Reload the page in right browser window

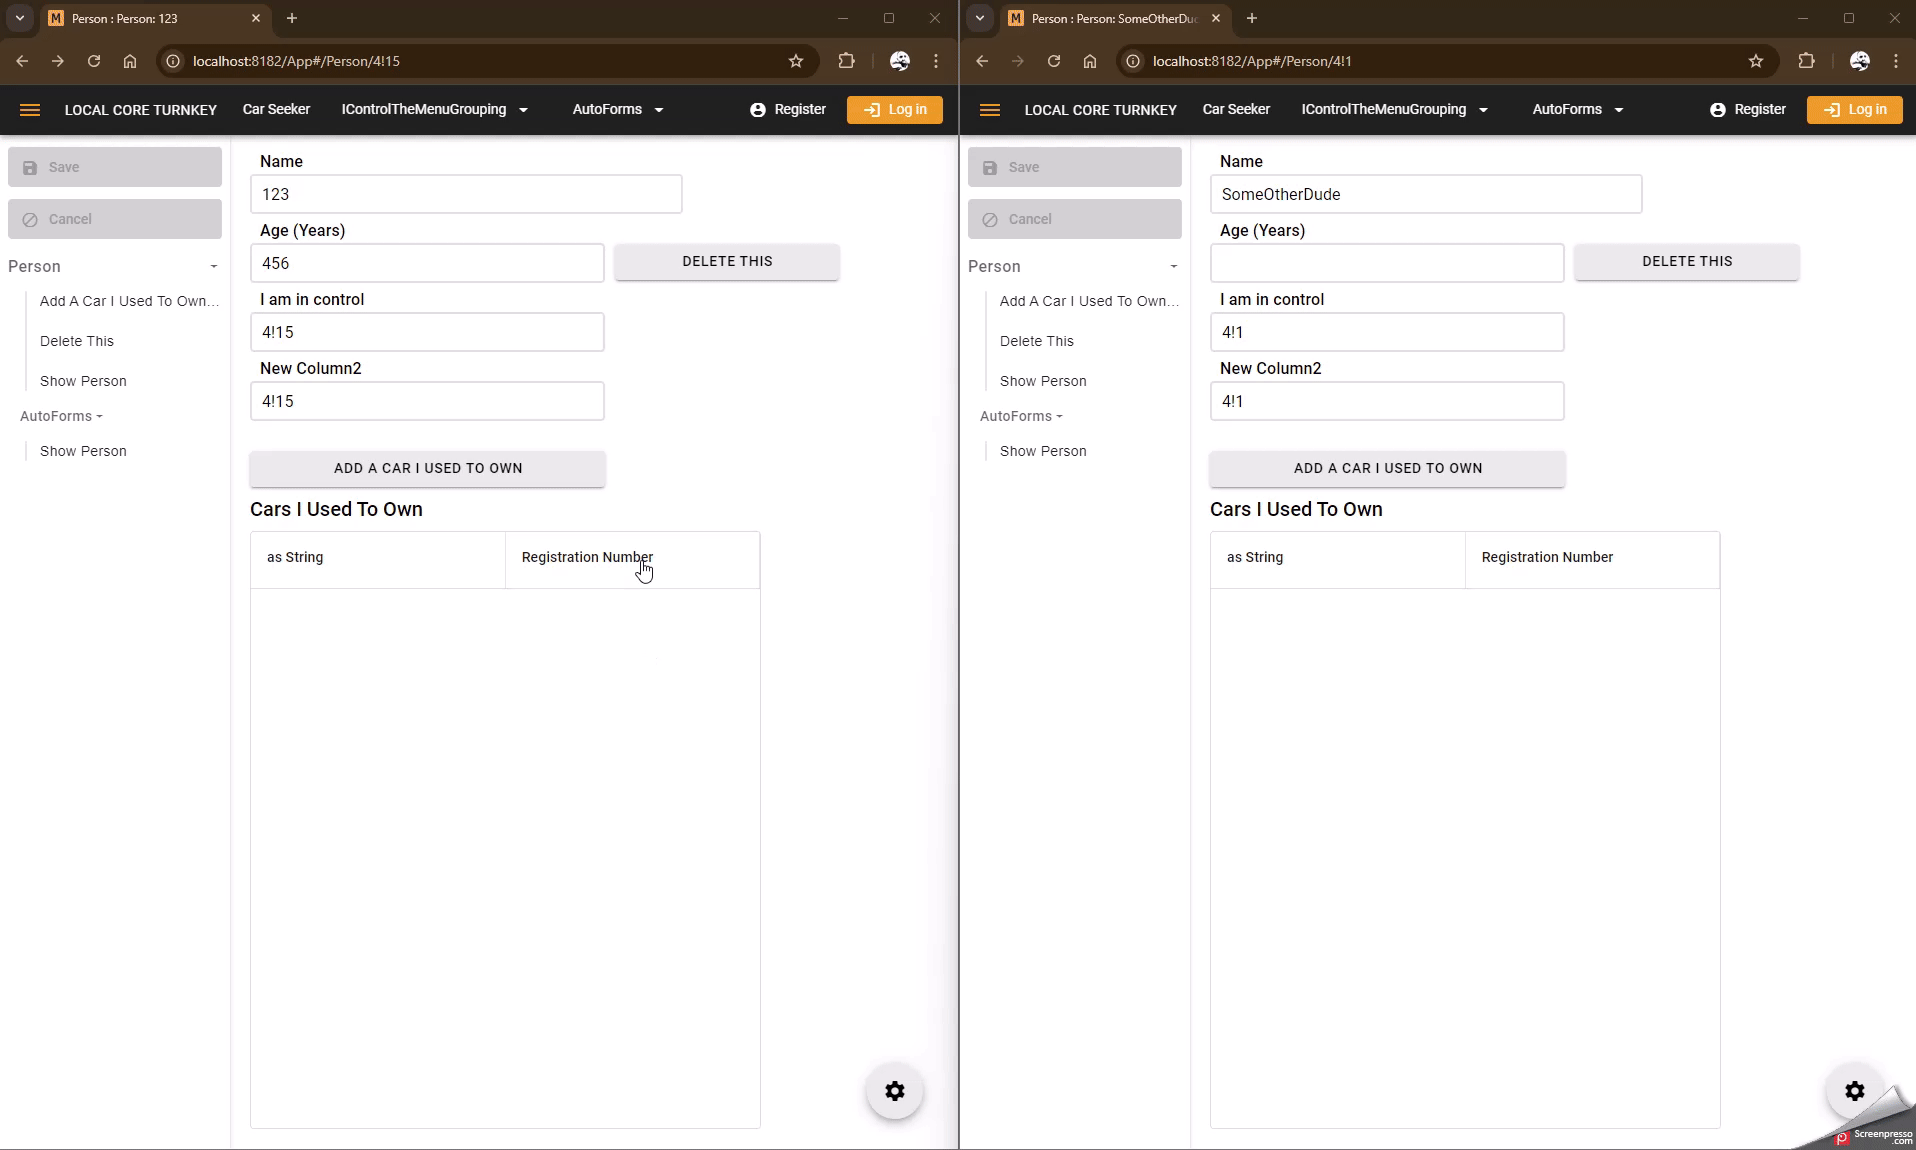(1054, 61)
